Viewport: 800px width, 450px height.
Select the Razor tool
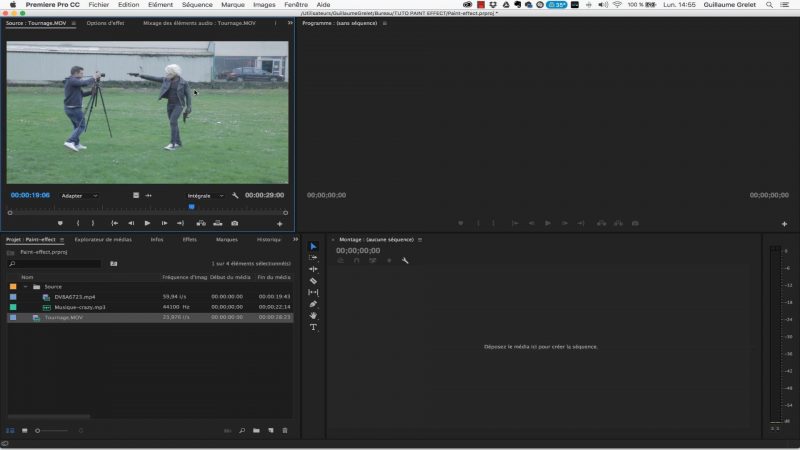(x=313, y=281)
